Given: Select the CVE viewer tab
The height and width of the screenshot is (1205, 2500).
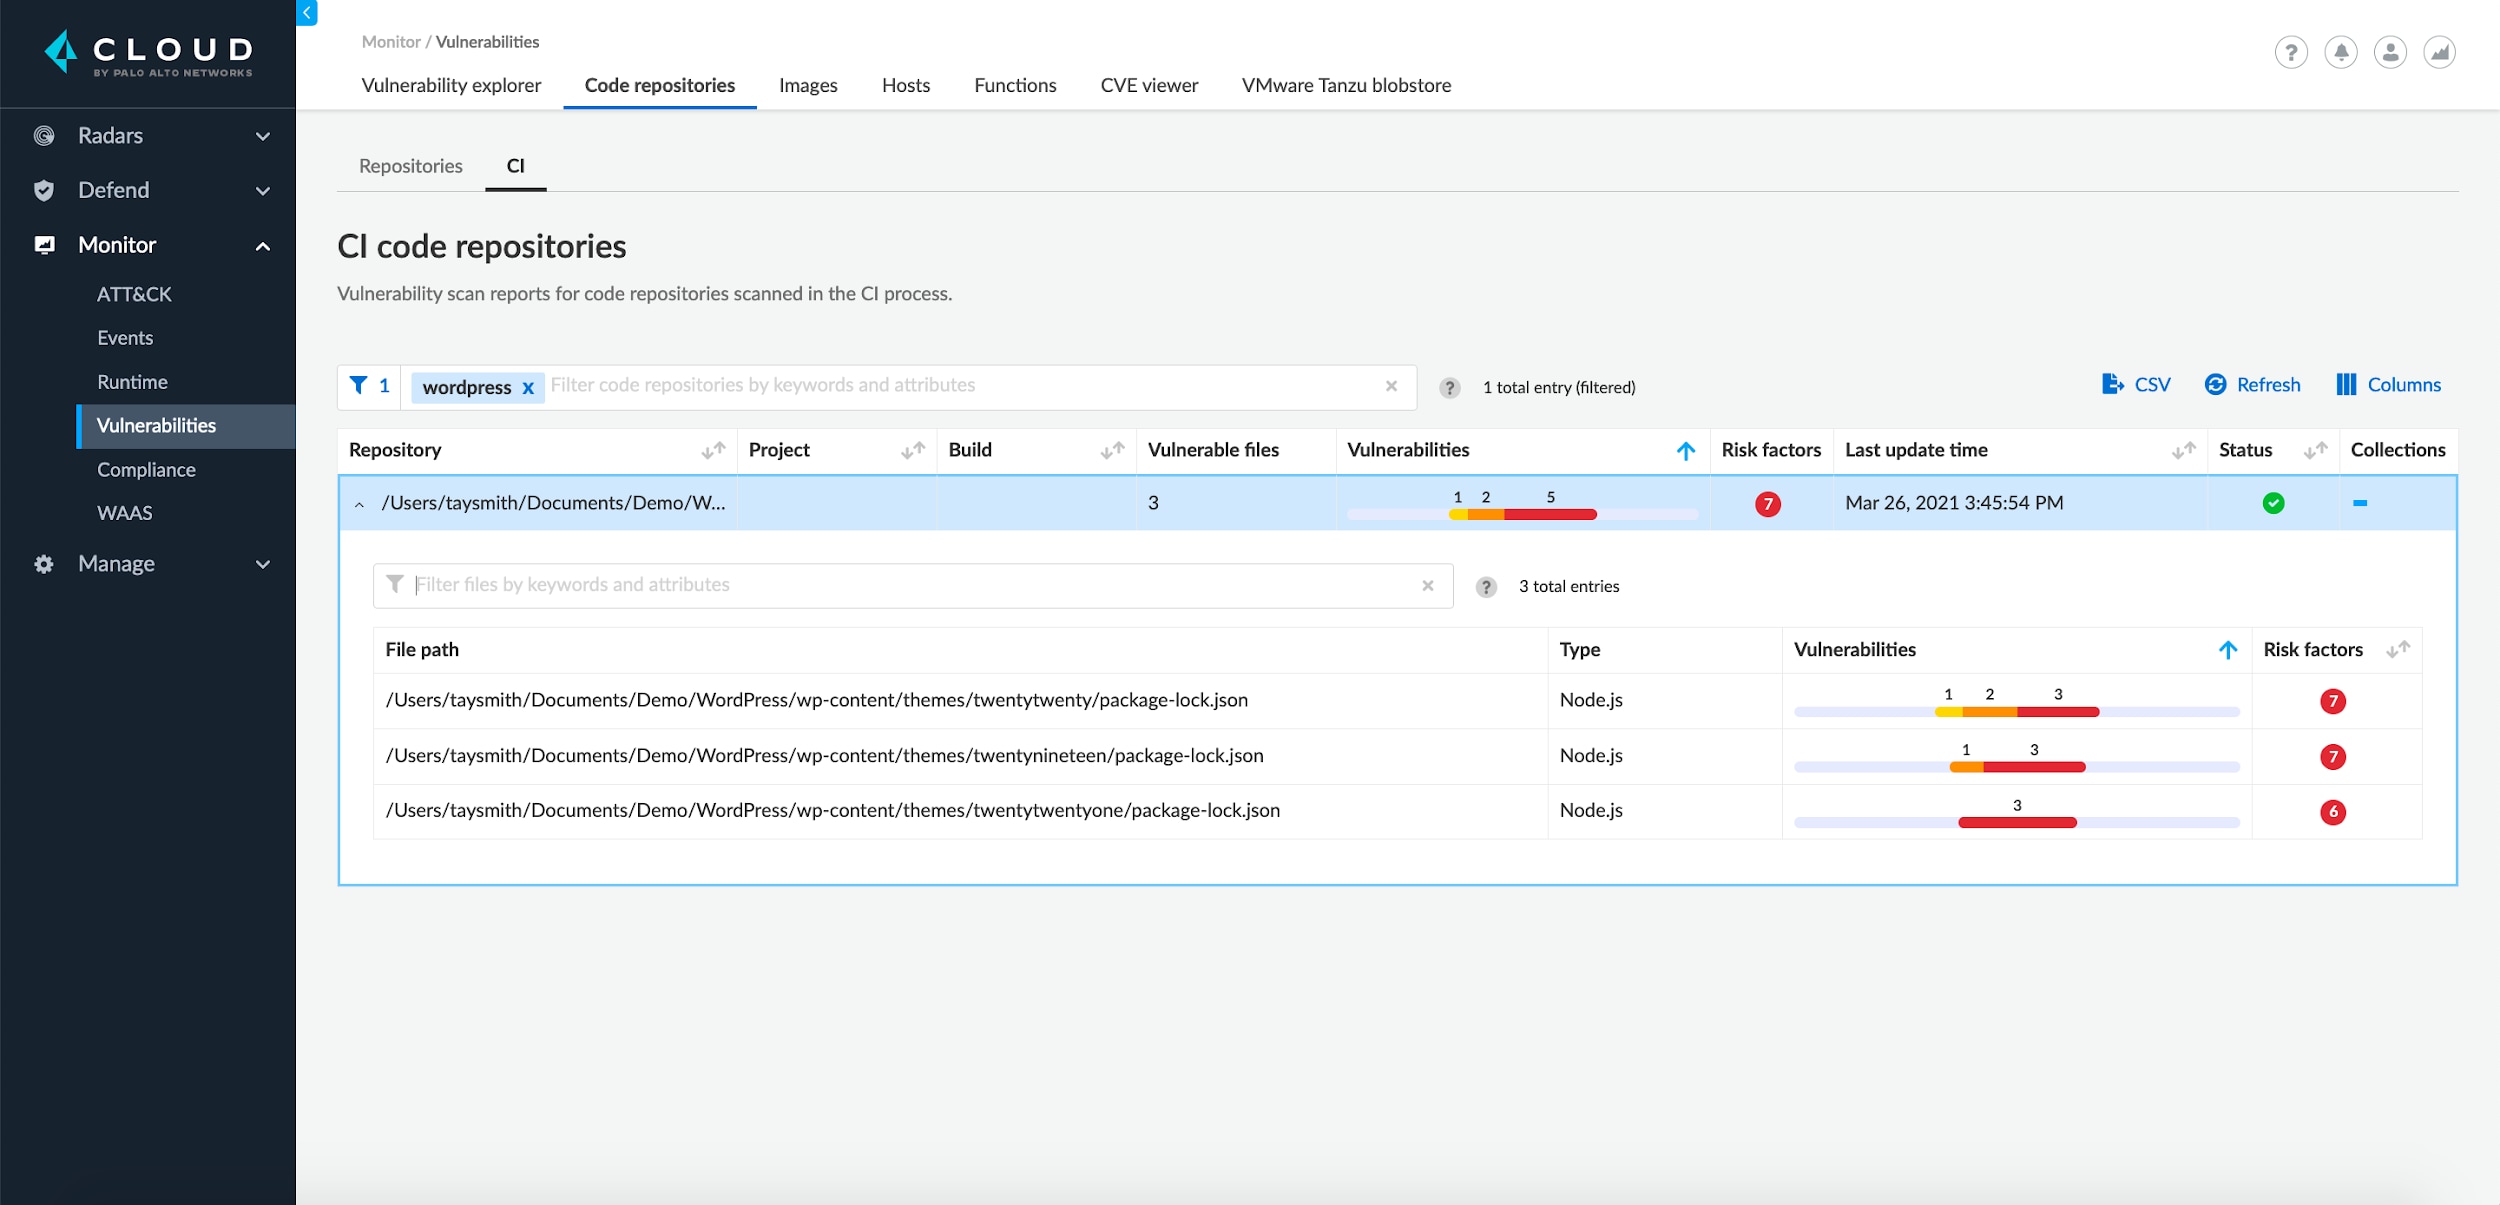Looking at the screenshot, I should (x=1146, y=84).
